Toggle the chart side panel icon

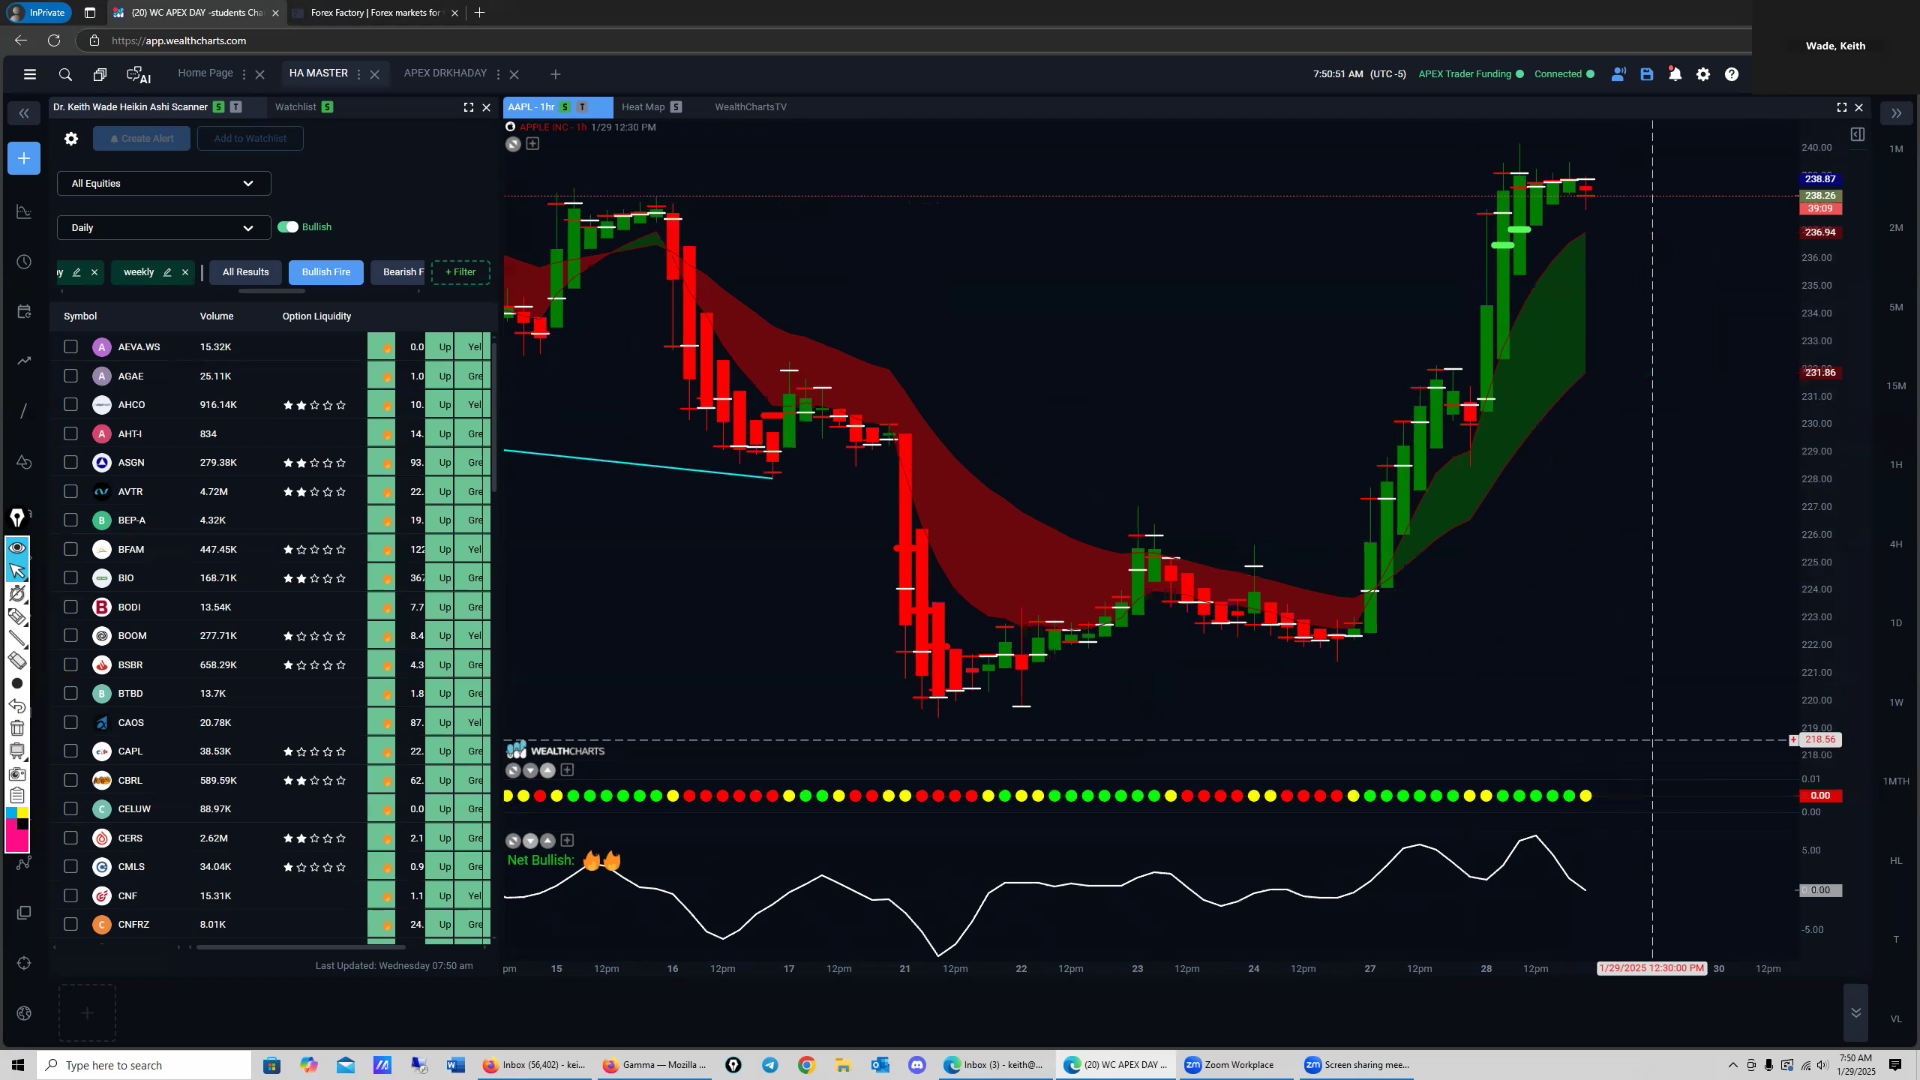coord(1857,134)
